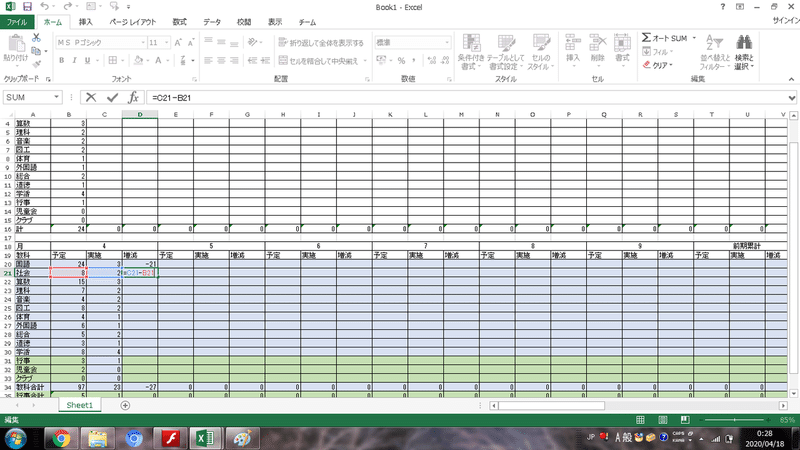800x450 pixels.
Task: Confirm formula entry with checkmark button
Action: [x=112, y=97]
